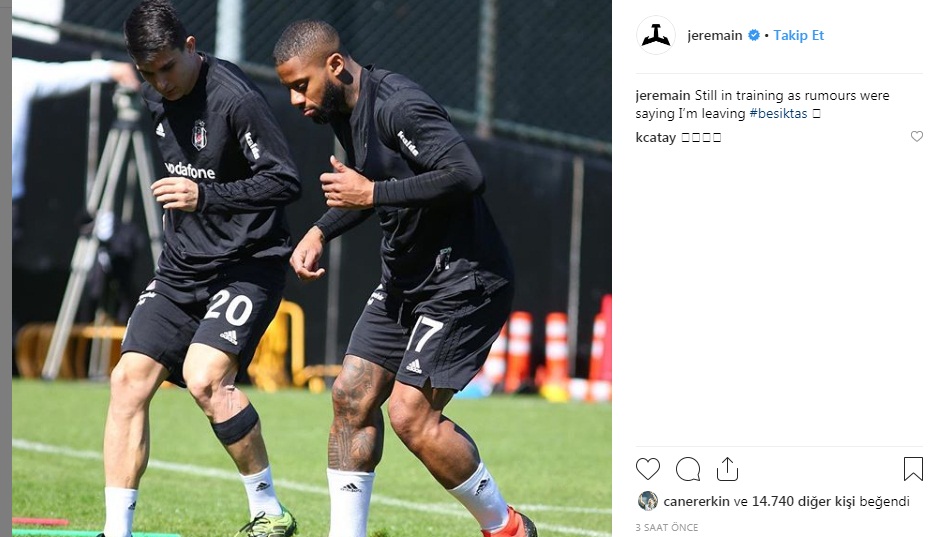Like kcatay's comment with the small heart

tap(917, 137)
